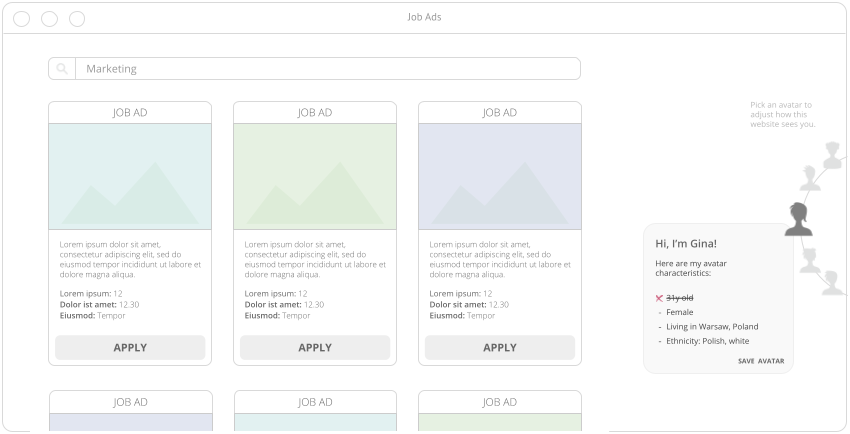Select the gray avatar directly below Gina
The width and height of the screenshot is (850, 434).
[810, 260]
